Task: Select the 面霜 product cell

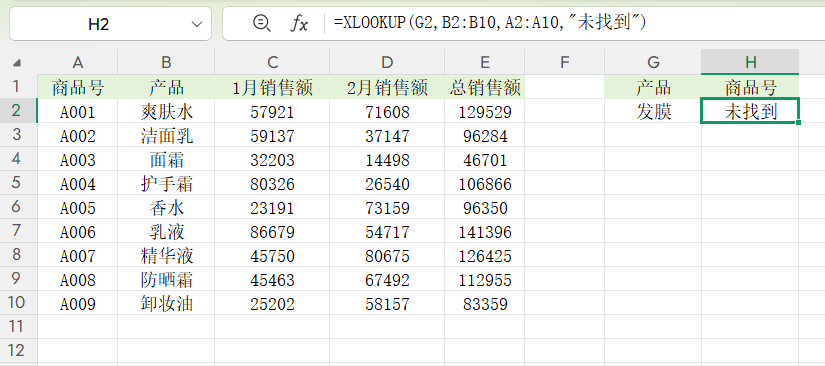Action: 166,159
